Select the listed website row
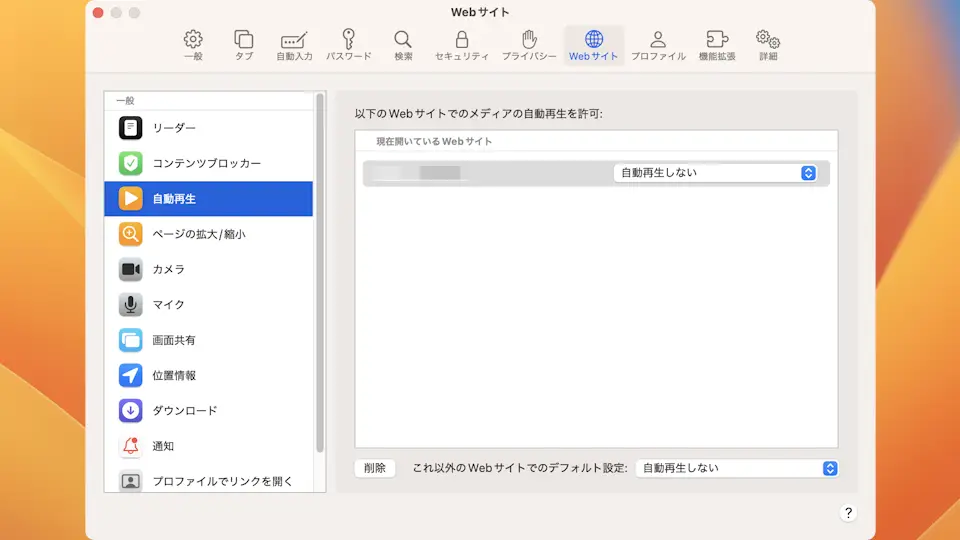 480,173
